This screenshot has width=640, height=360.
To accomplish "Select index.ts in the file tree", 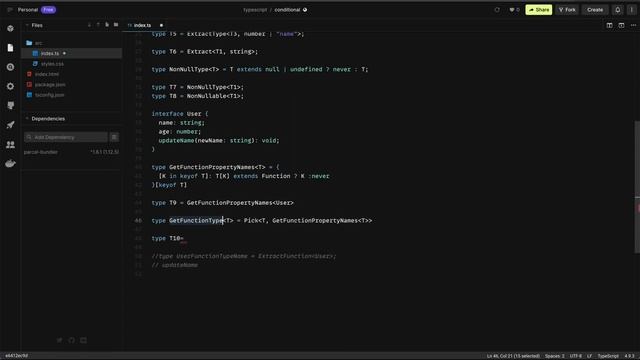I will (x=71, y=53).
